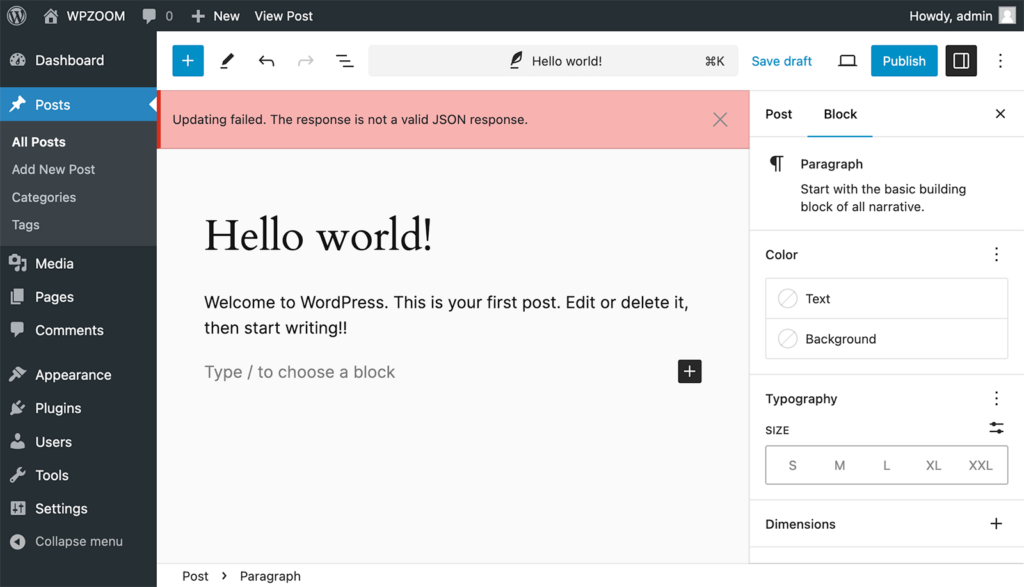
Task: Open the Hello world! command palette bar
Action: click(x=553, y=61)
